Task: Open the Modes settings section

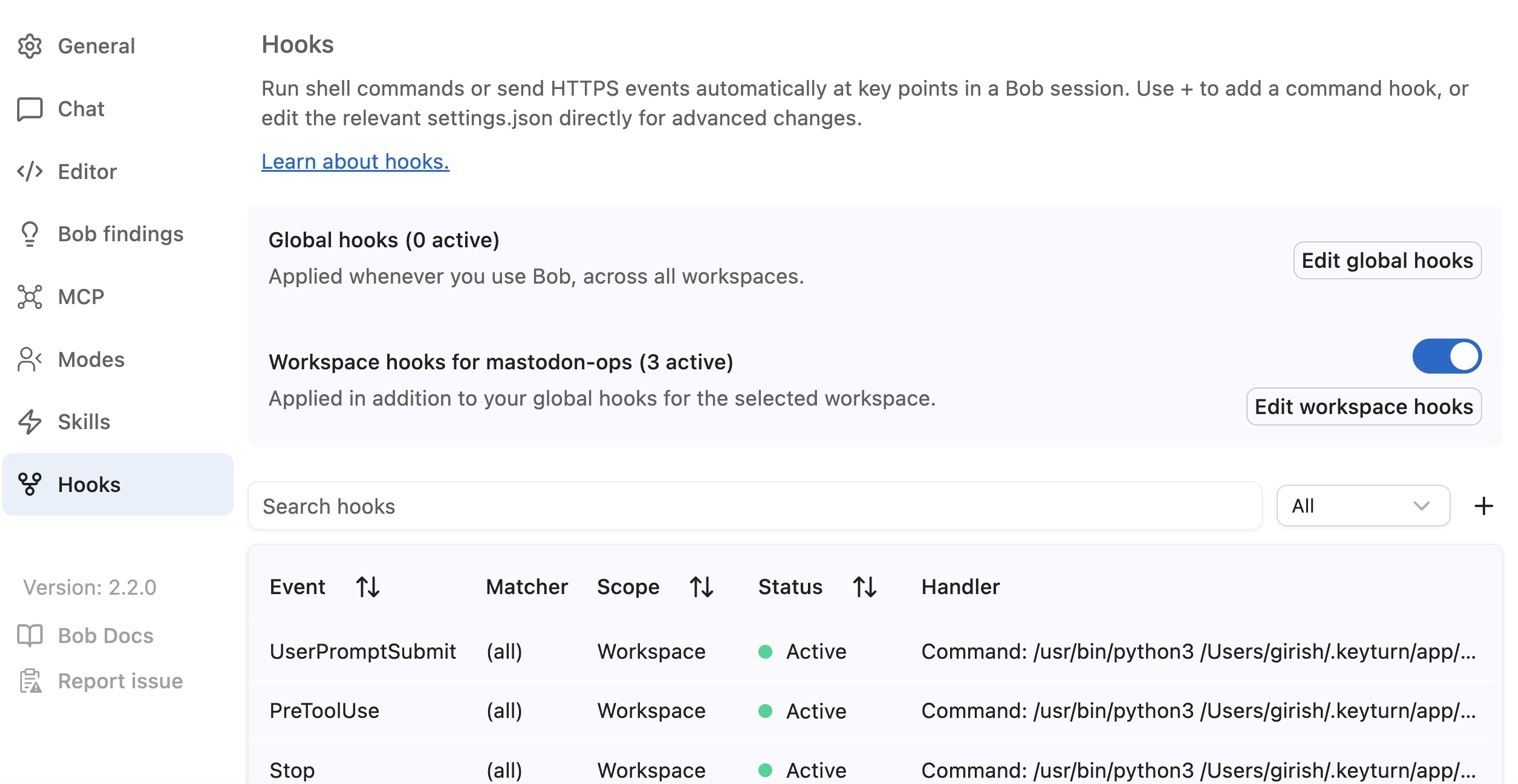Action: [117, 359]
